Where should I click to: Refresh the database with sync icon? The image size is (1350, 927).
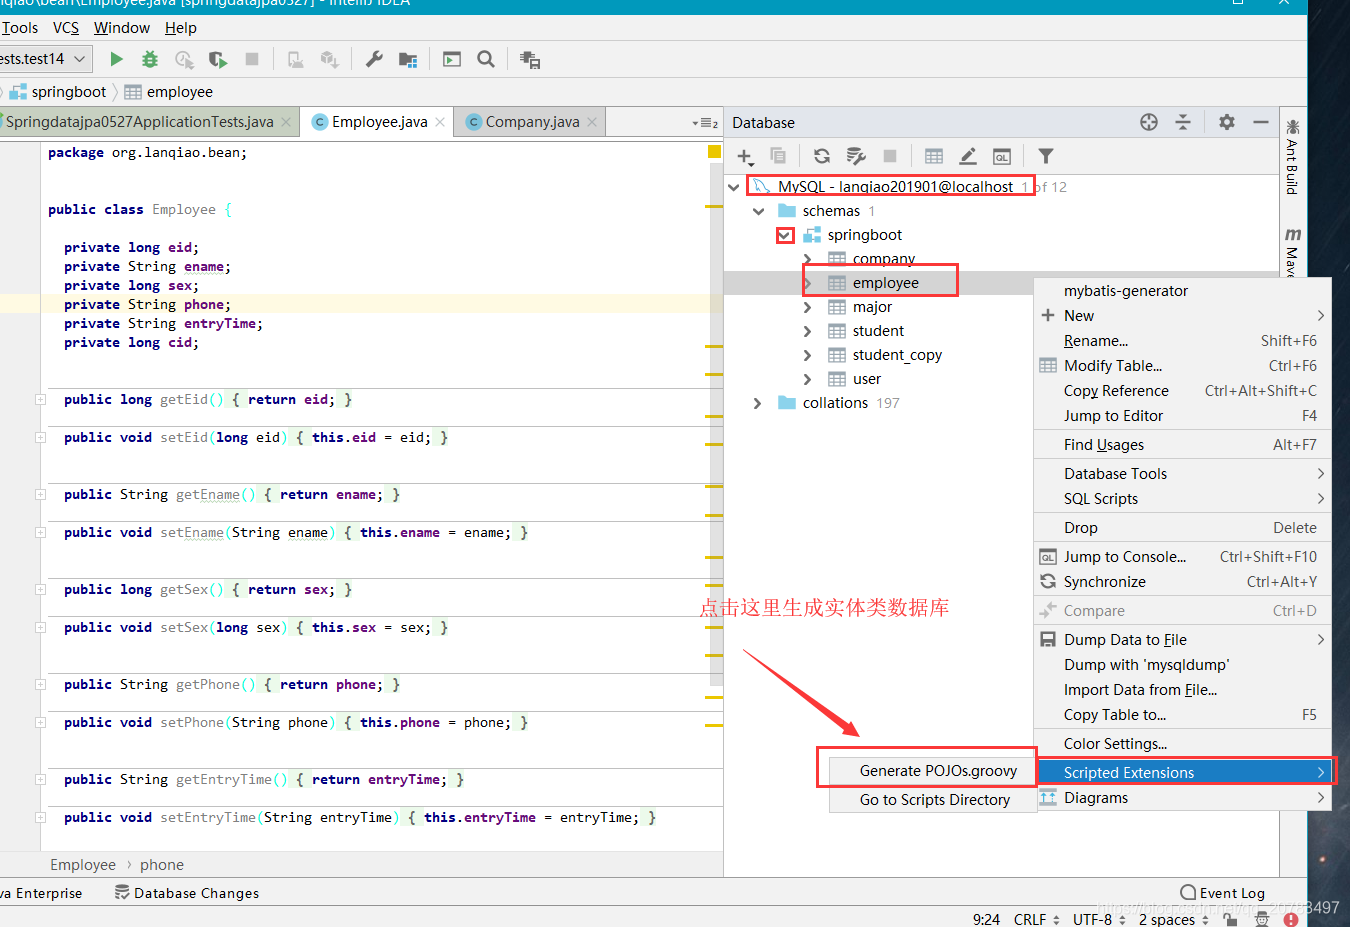coord(822,156)
